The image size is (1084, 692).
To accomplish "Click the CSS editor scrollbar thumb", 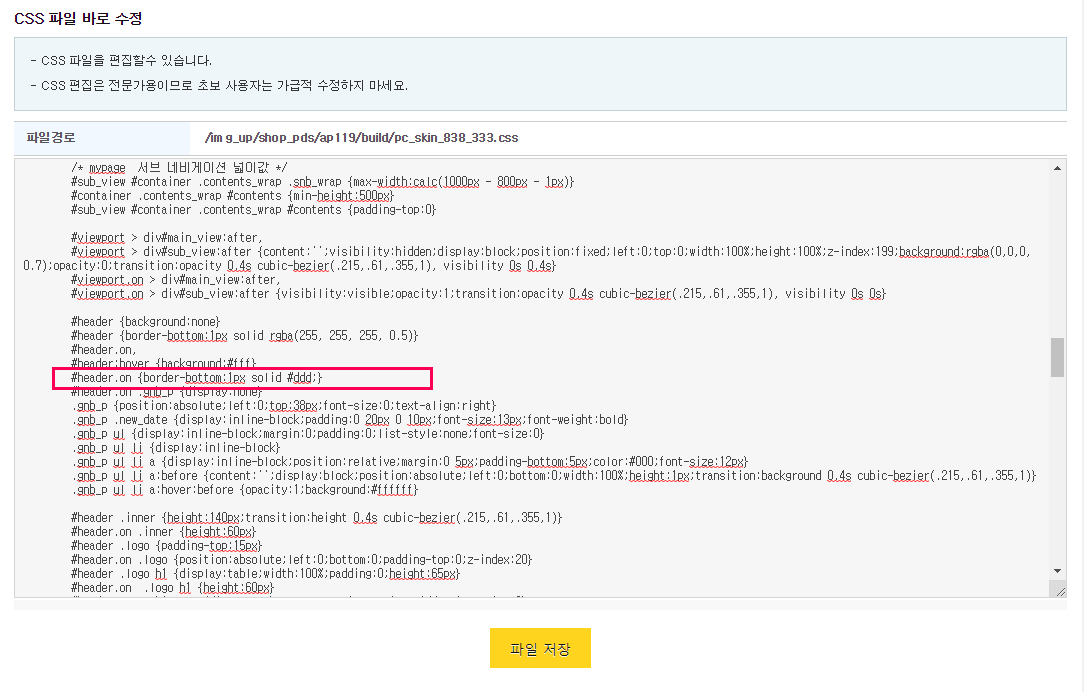I will [x=1057, y=357].
